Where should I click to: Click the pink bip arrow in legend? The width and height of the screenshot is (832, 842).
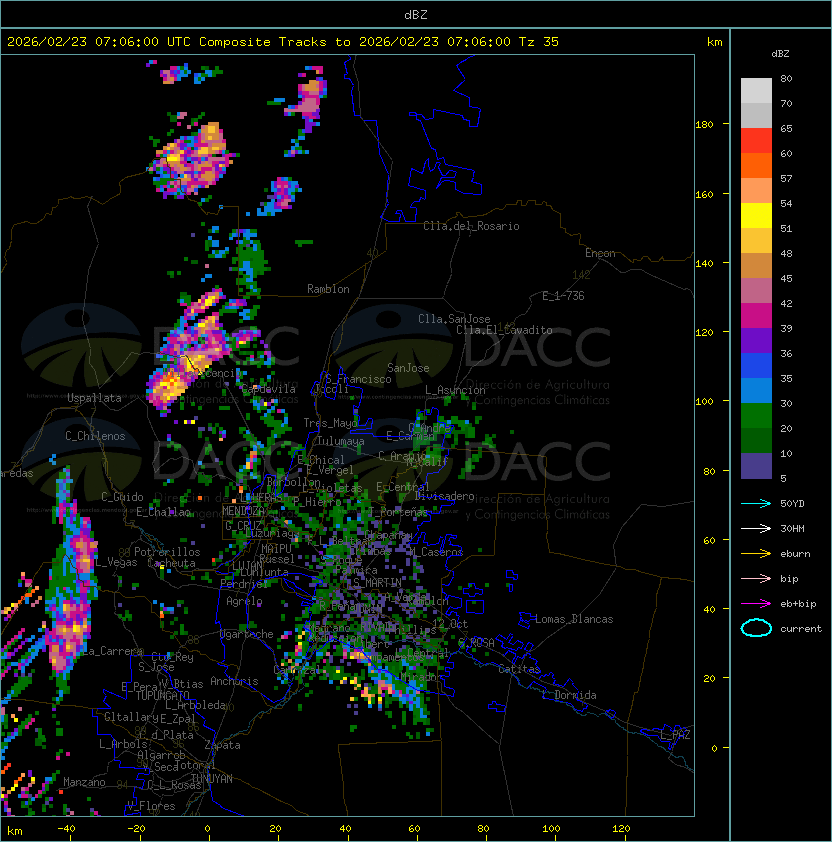pyautogui.click(x=756, y=578)
